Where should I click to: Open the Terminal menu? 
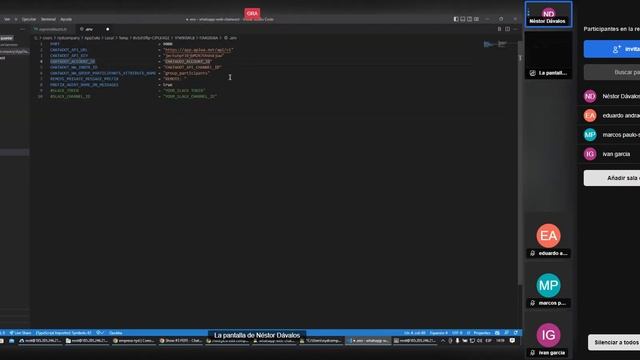[48, 19]
